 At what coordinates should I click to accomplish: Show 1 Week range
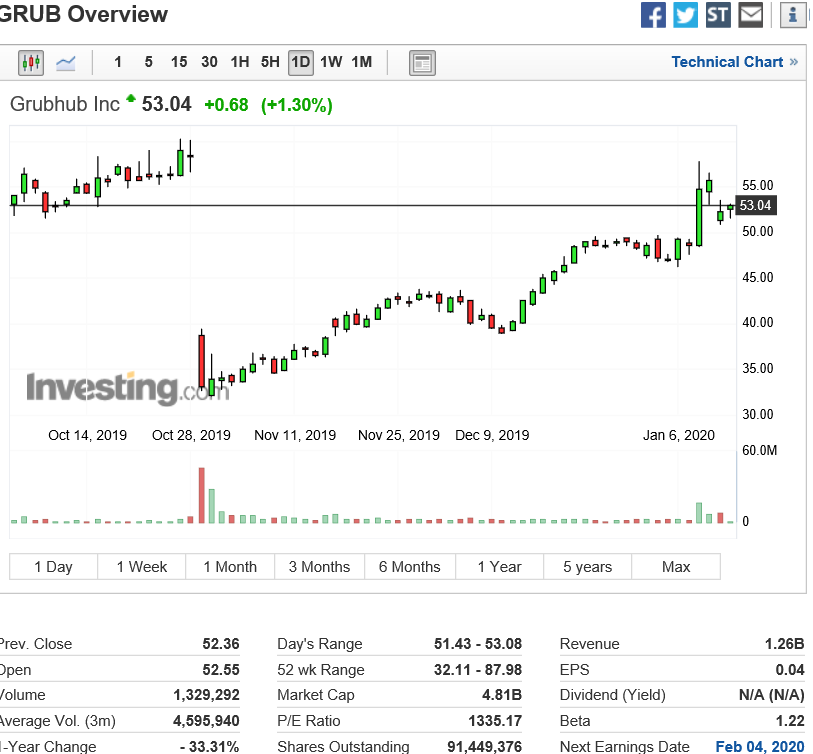coord(142,566)
